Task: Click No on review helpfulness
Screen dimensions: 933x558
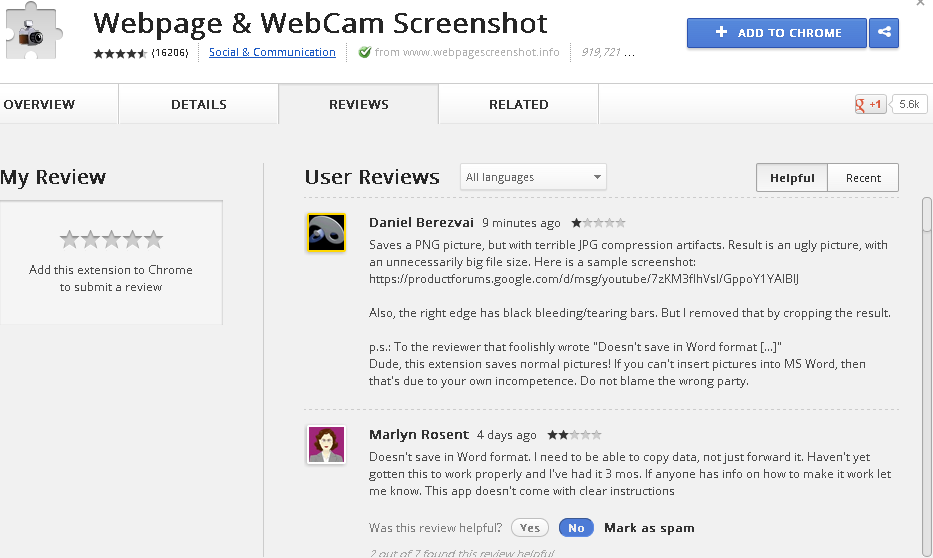Action: coord(576,528)
